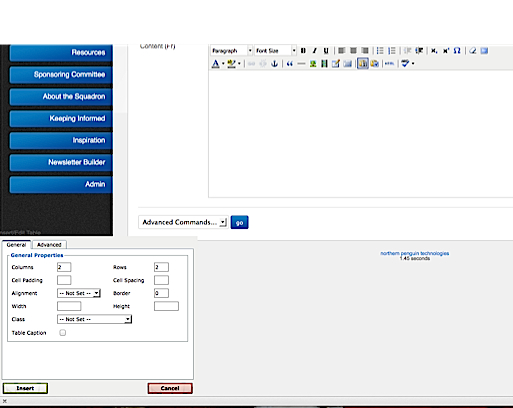Click the spellcheck icon
The width and height of the screenshot is (513, 408).
(x=405, y=63)
